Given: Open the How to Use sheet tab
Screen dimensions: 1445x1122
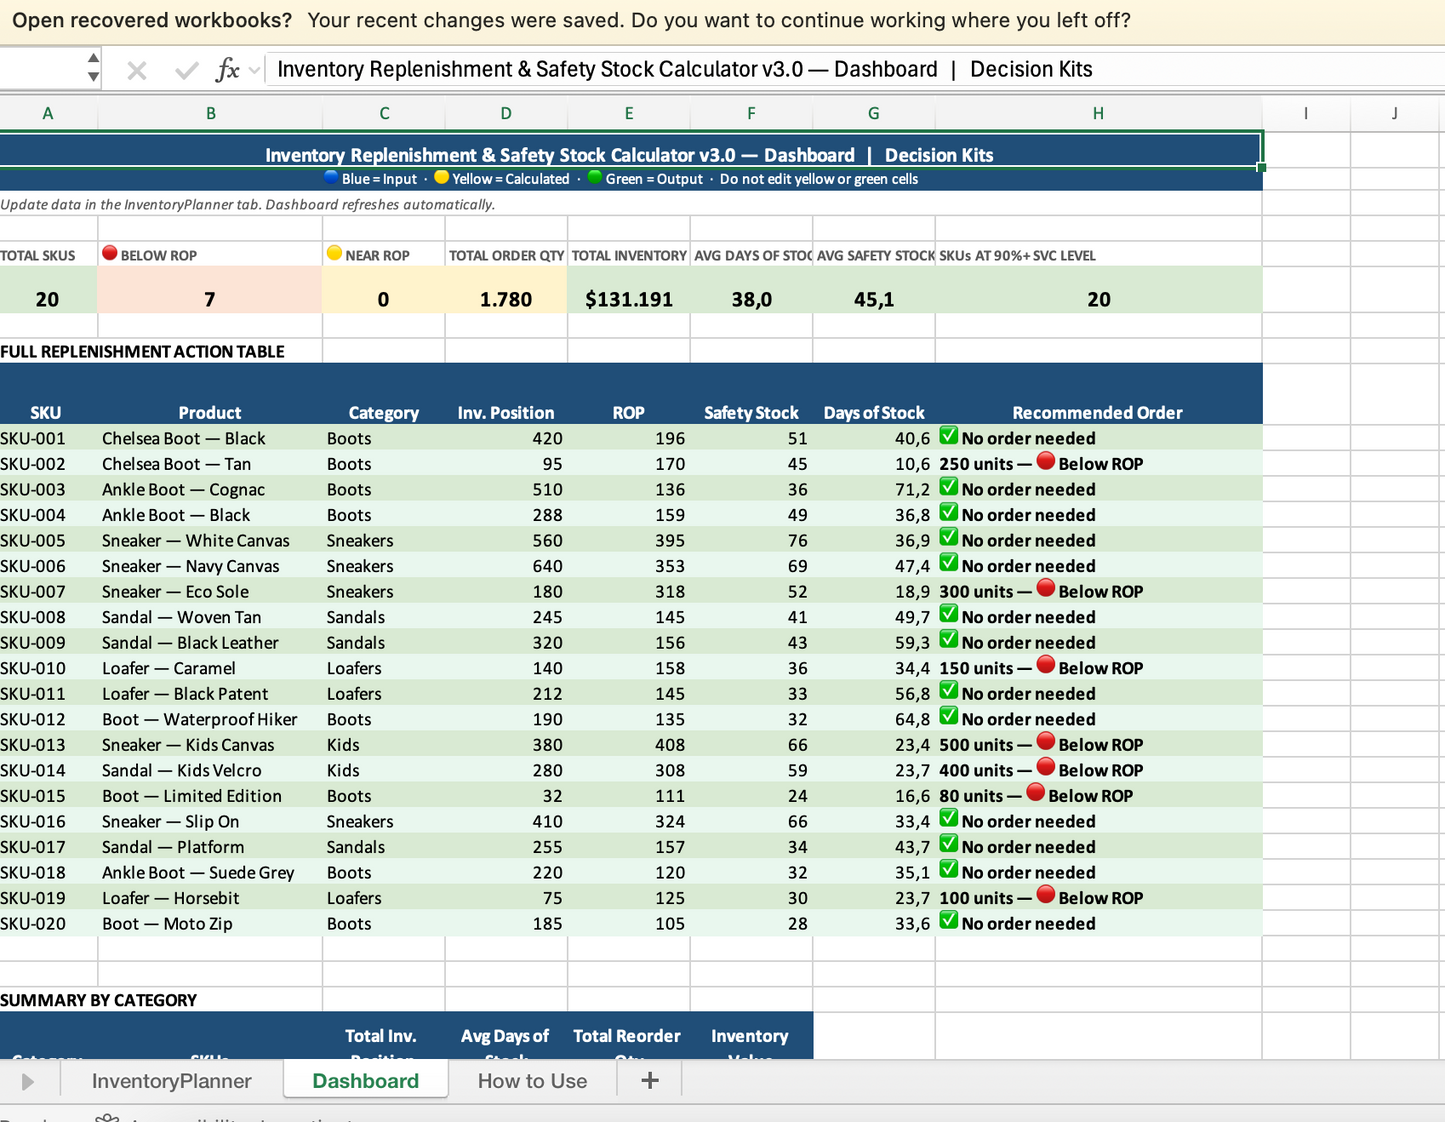Looking at the screenshot, I should [x=532, y=1081].
